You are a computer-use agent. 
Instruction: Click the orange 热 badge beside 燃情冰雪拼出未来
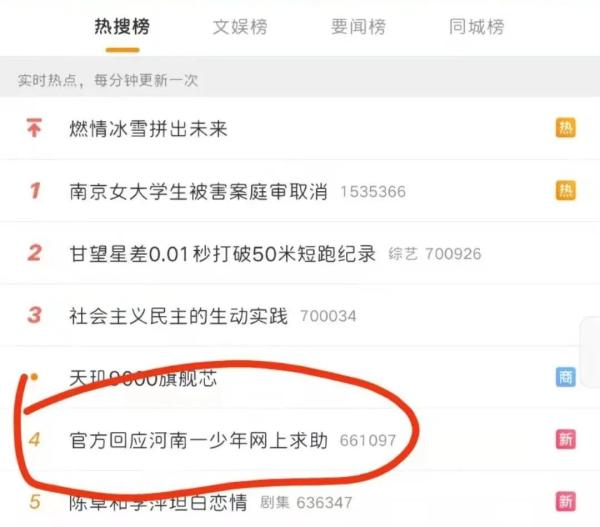pos(566,128)
